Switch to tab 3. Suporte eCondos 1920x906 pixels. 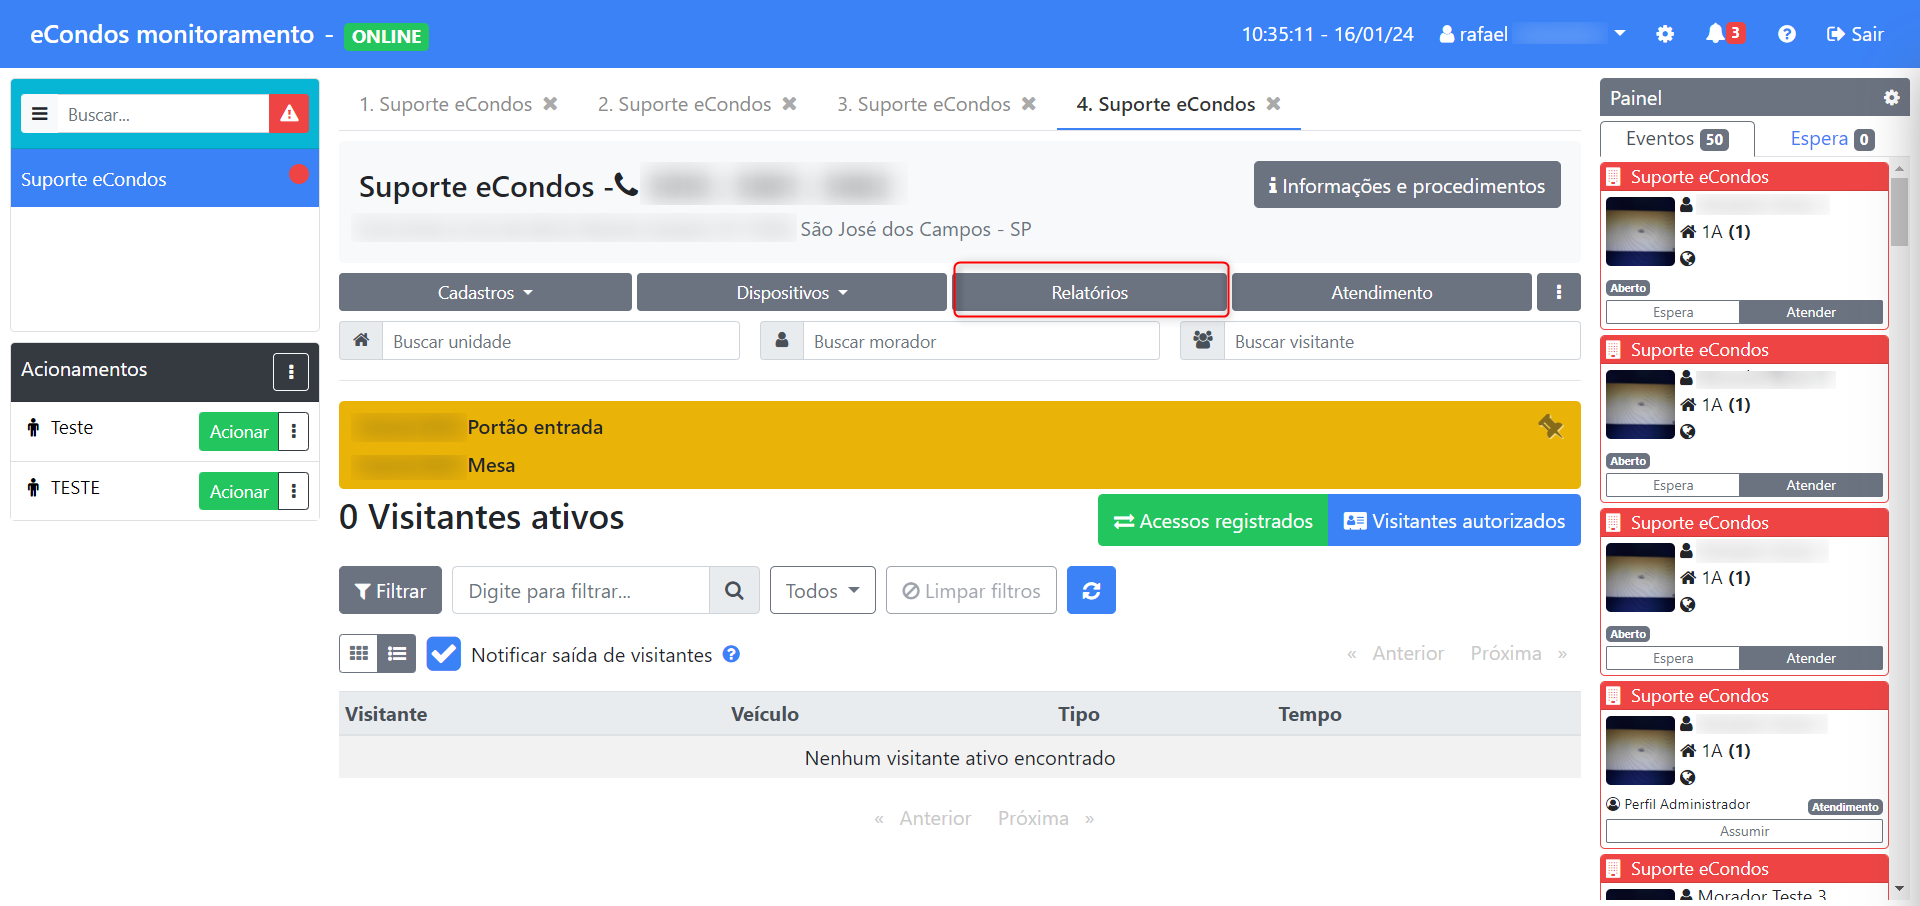pos(923,104)
